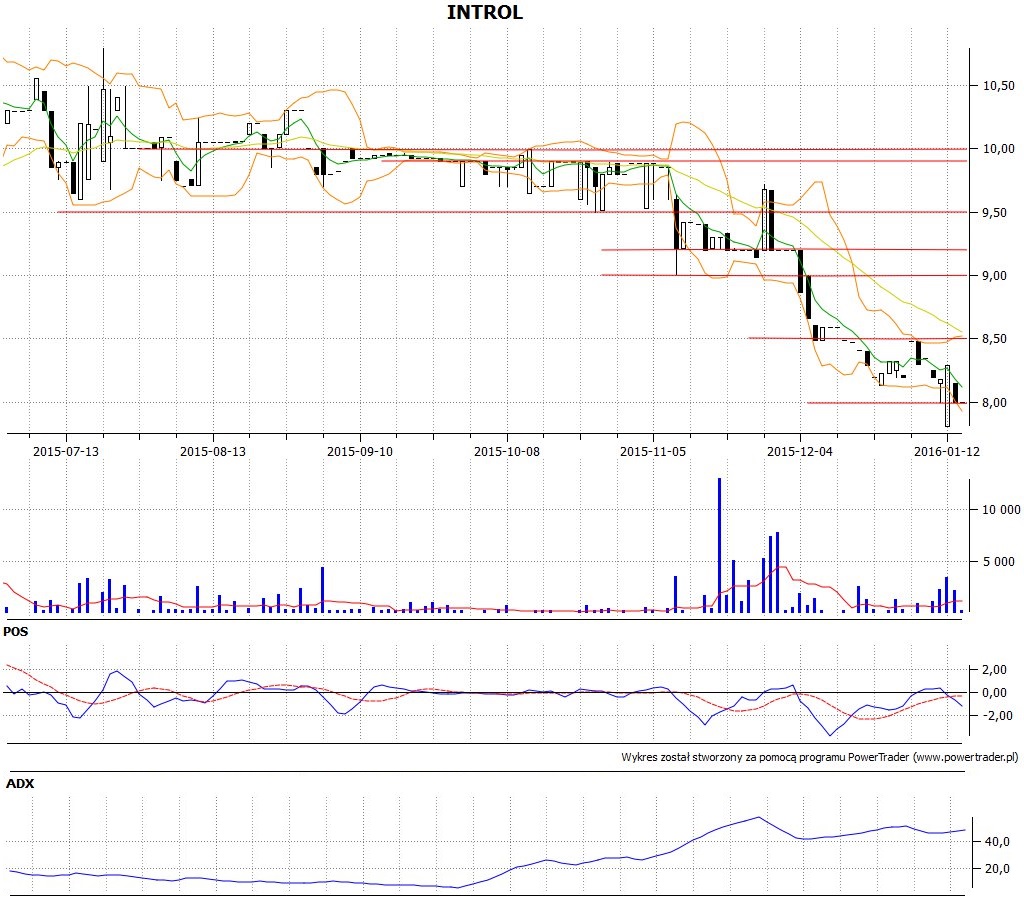Click the POS indicator label
Image resolution: width=1024 pixels, height=898 pixels.
coord(16,632)
